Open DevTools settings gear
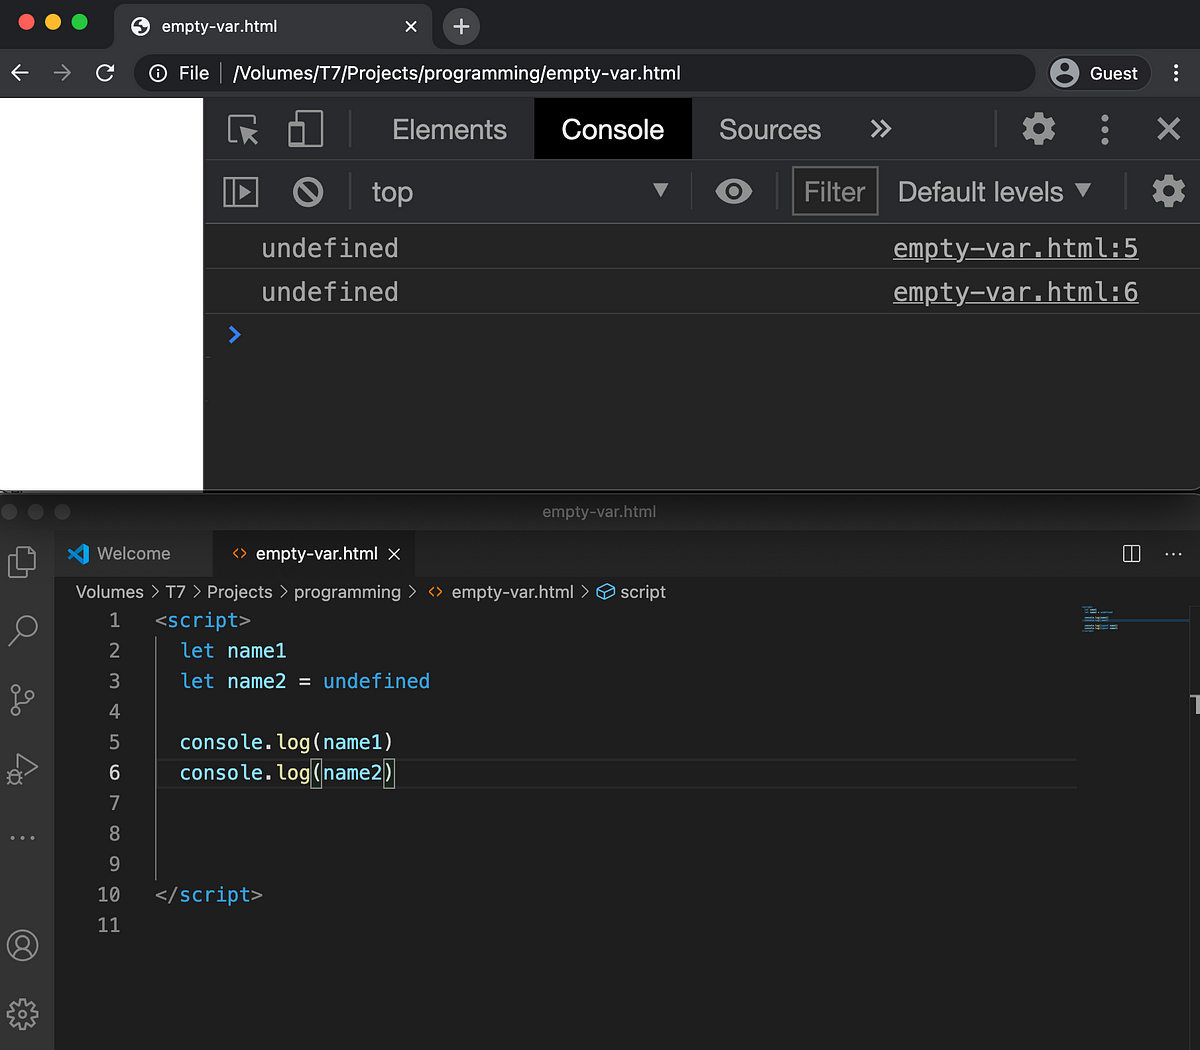Image resolution: width=1200 pixels, height=1050 pixels. pyautogui.click(x=1038, y=129)
